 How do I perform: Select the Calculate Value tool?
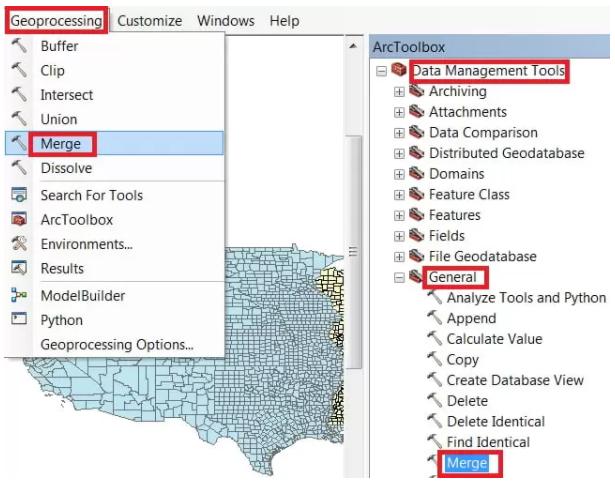(494, 339)
